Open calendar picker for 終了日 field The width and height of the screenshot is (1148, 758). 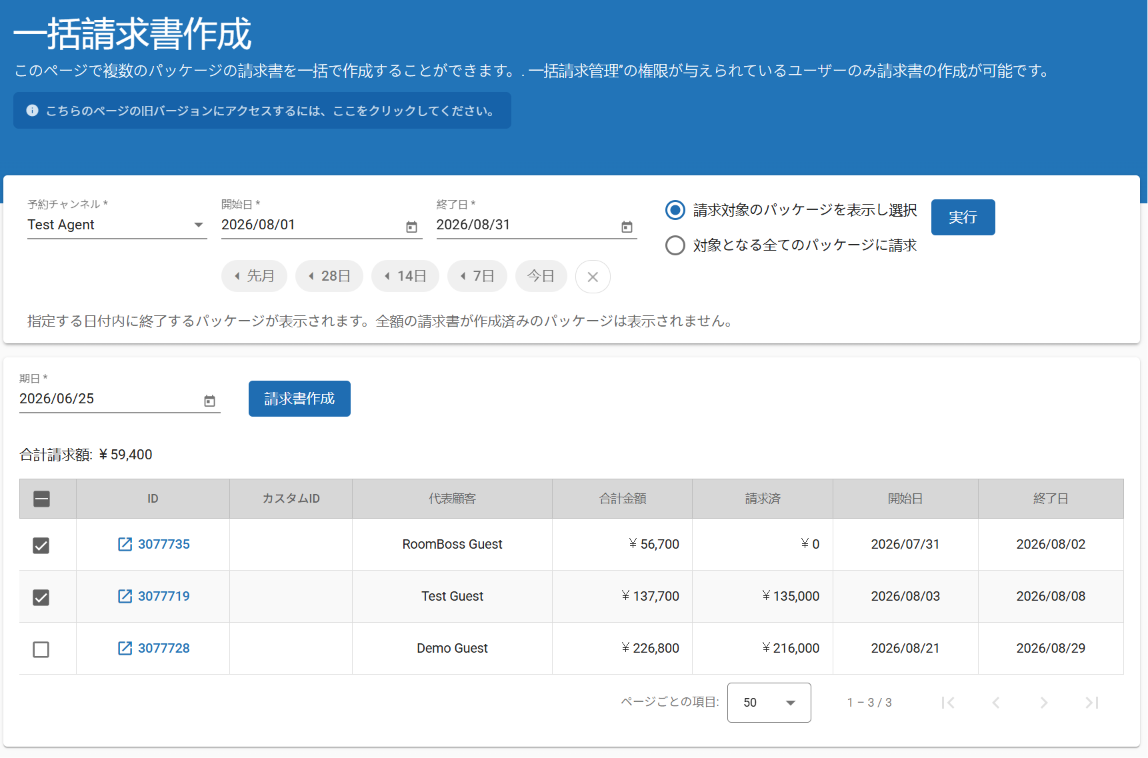point(627,227)
